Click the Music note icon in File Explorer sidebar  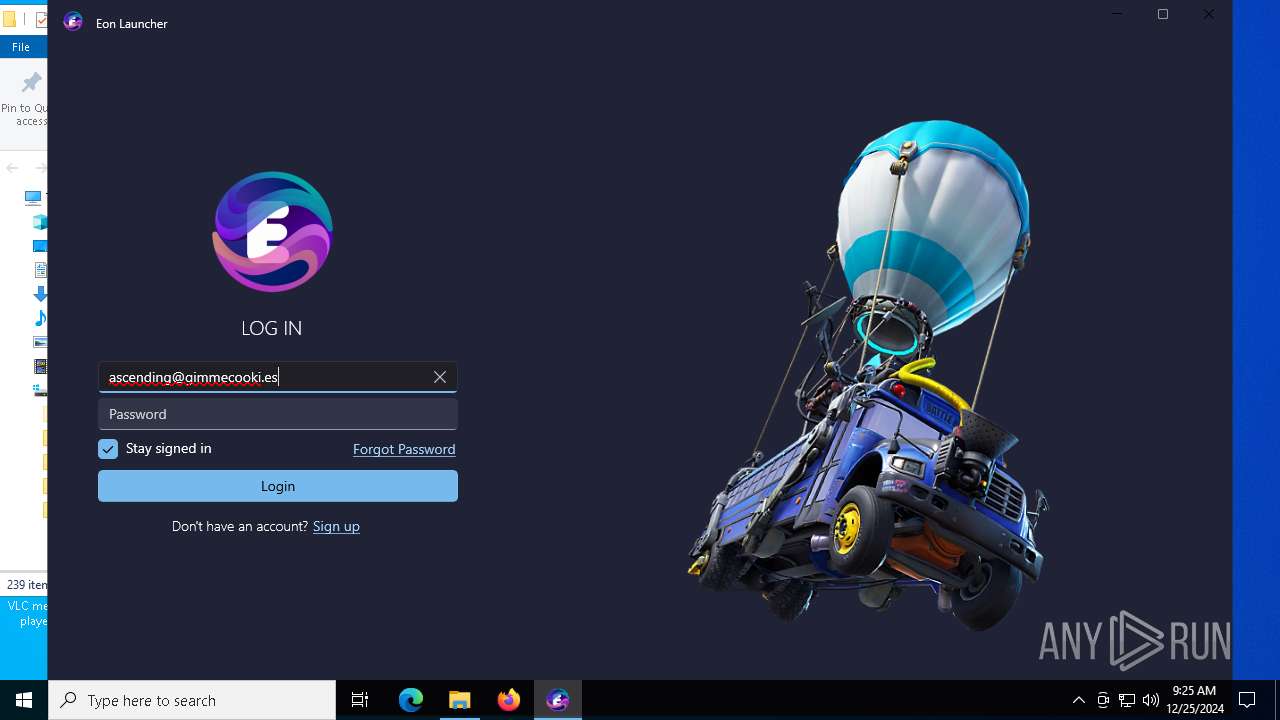(40, 318)
